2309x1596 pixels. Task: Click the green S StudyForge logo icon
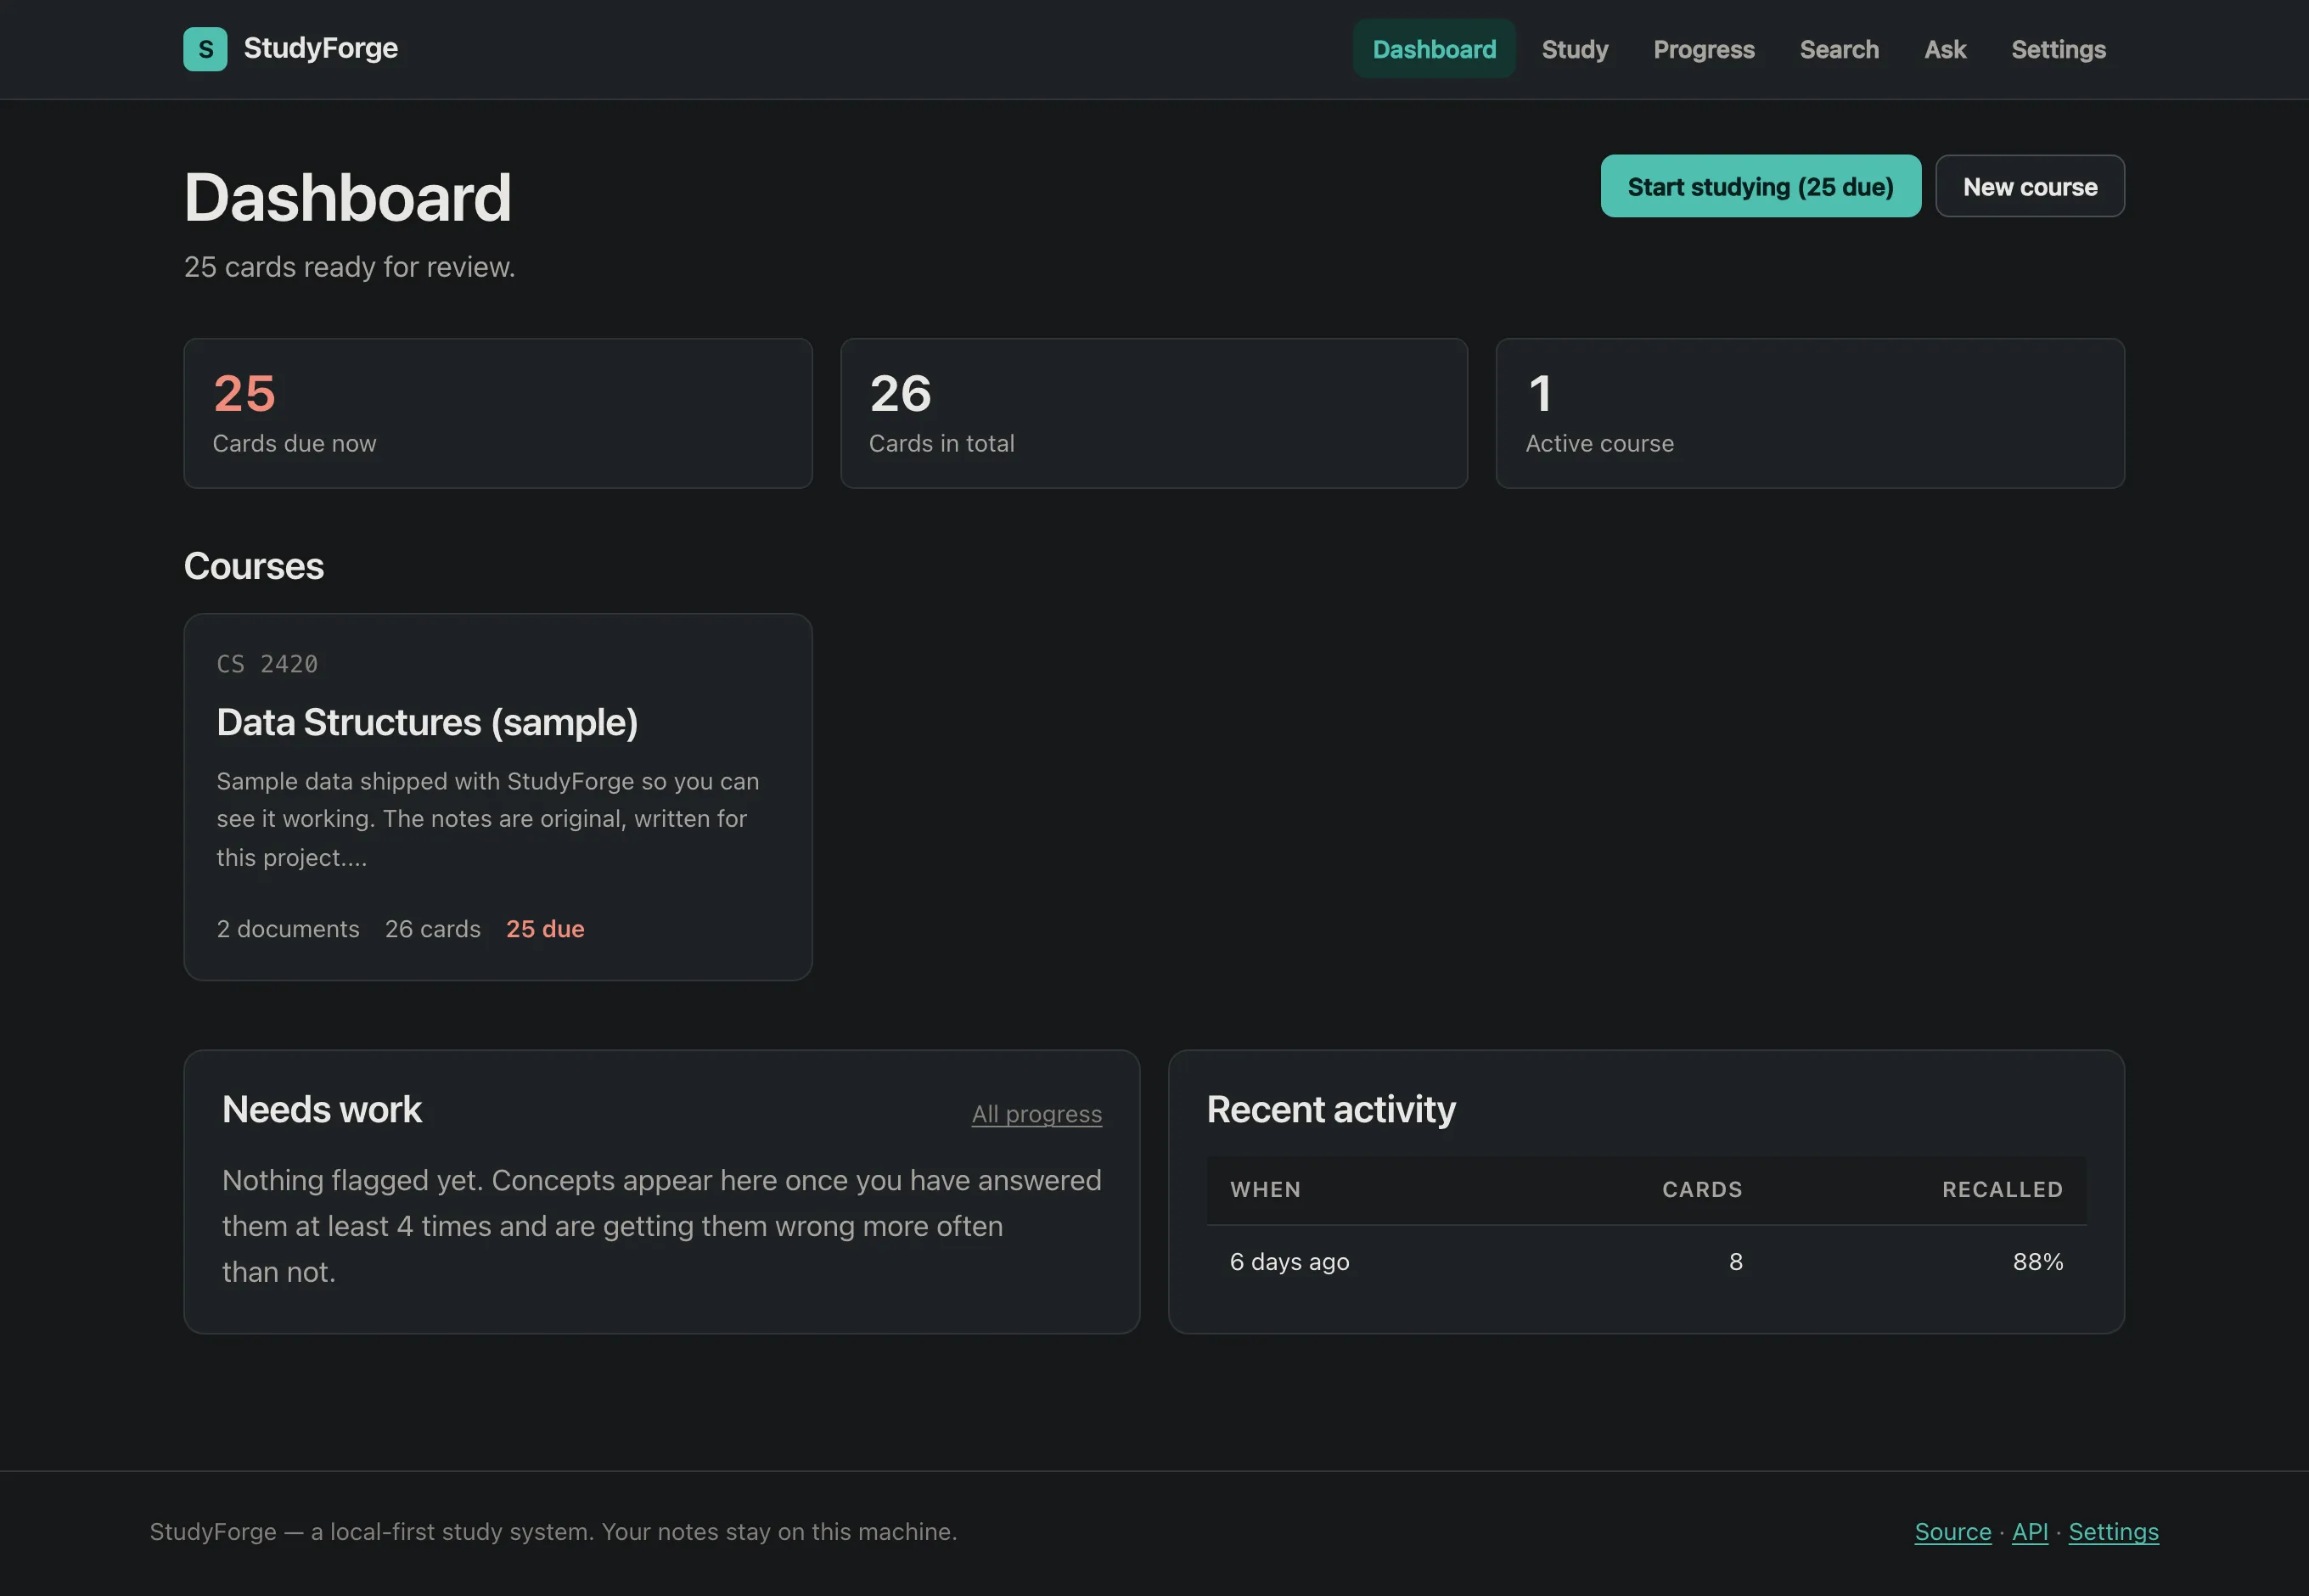pos(205,49)
